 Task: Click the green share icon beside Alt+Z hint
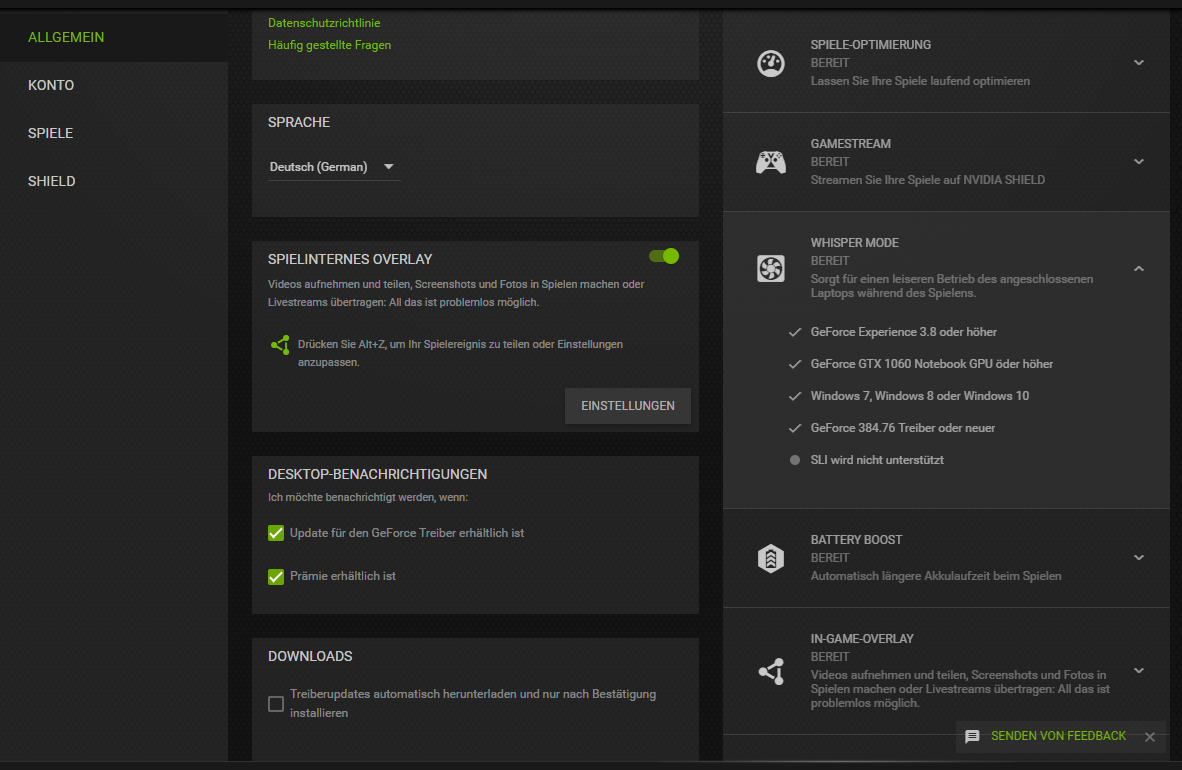coord(280,345)
